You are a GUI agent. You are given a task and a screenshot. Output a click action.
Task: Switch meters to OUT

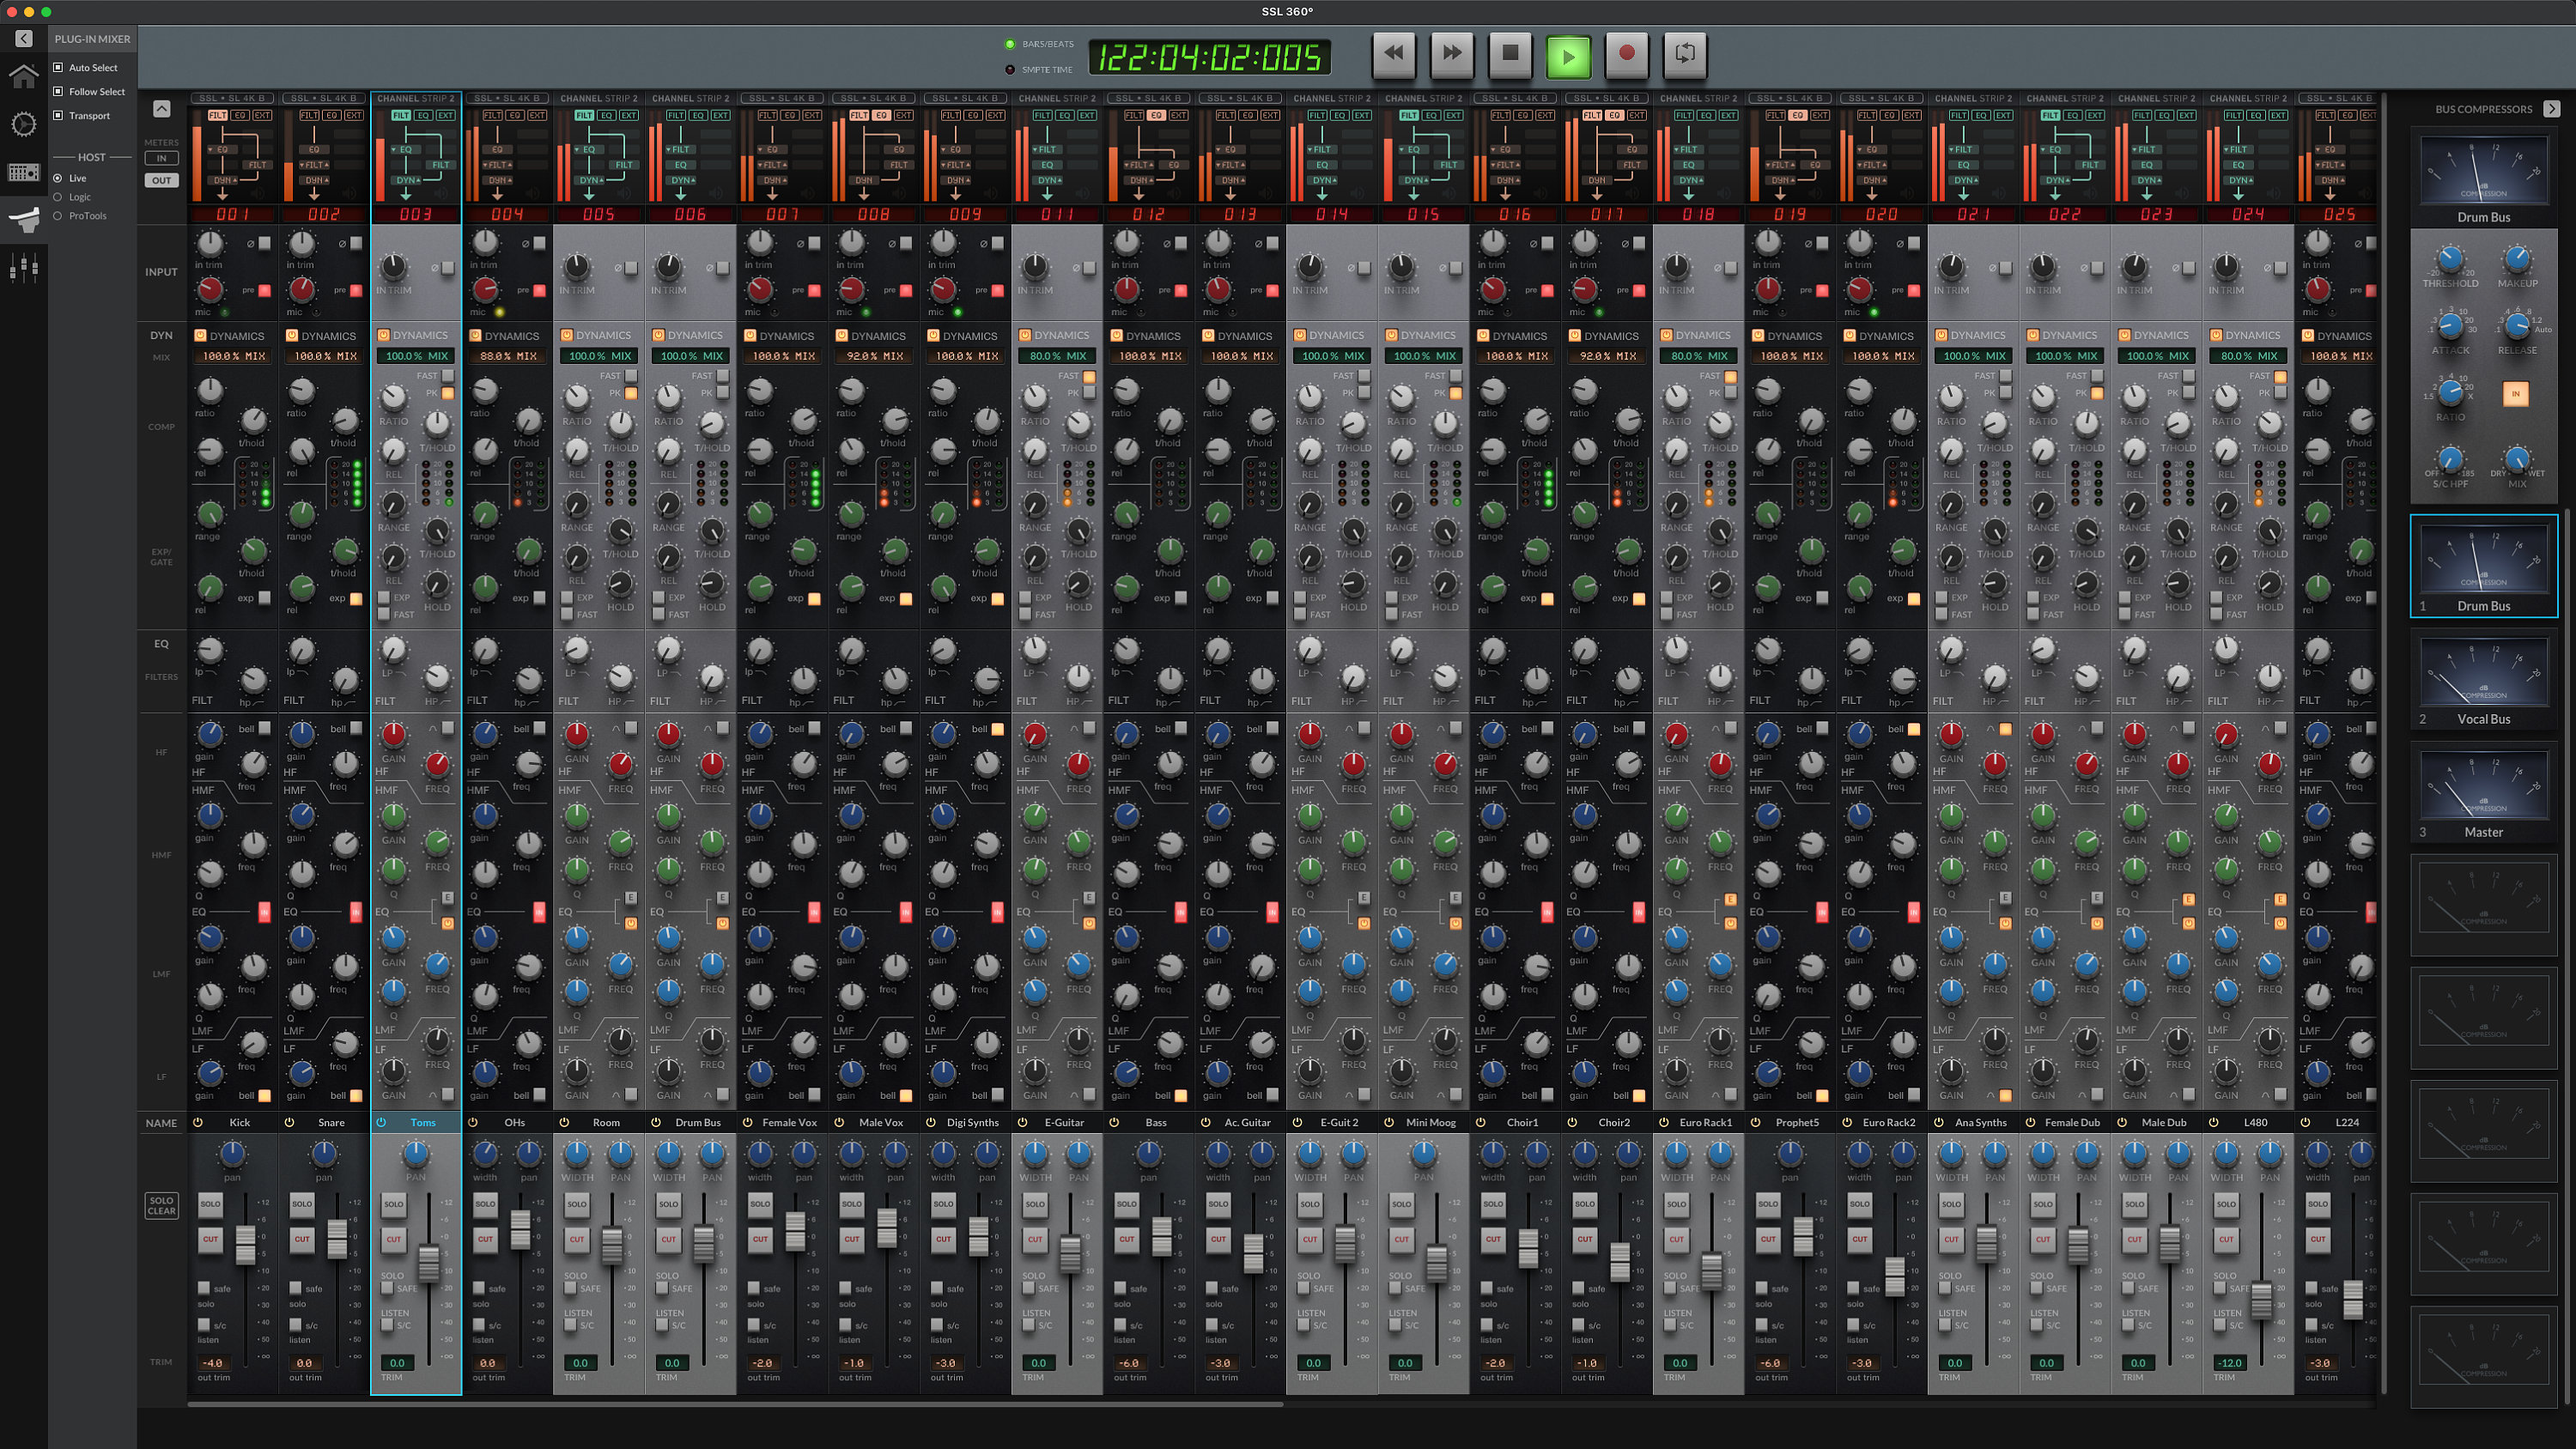(x=161, y=180)
